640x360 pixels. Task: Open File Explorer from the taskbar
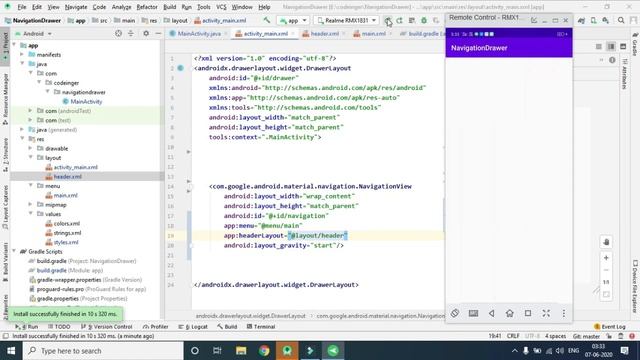click(241, 351)
